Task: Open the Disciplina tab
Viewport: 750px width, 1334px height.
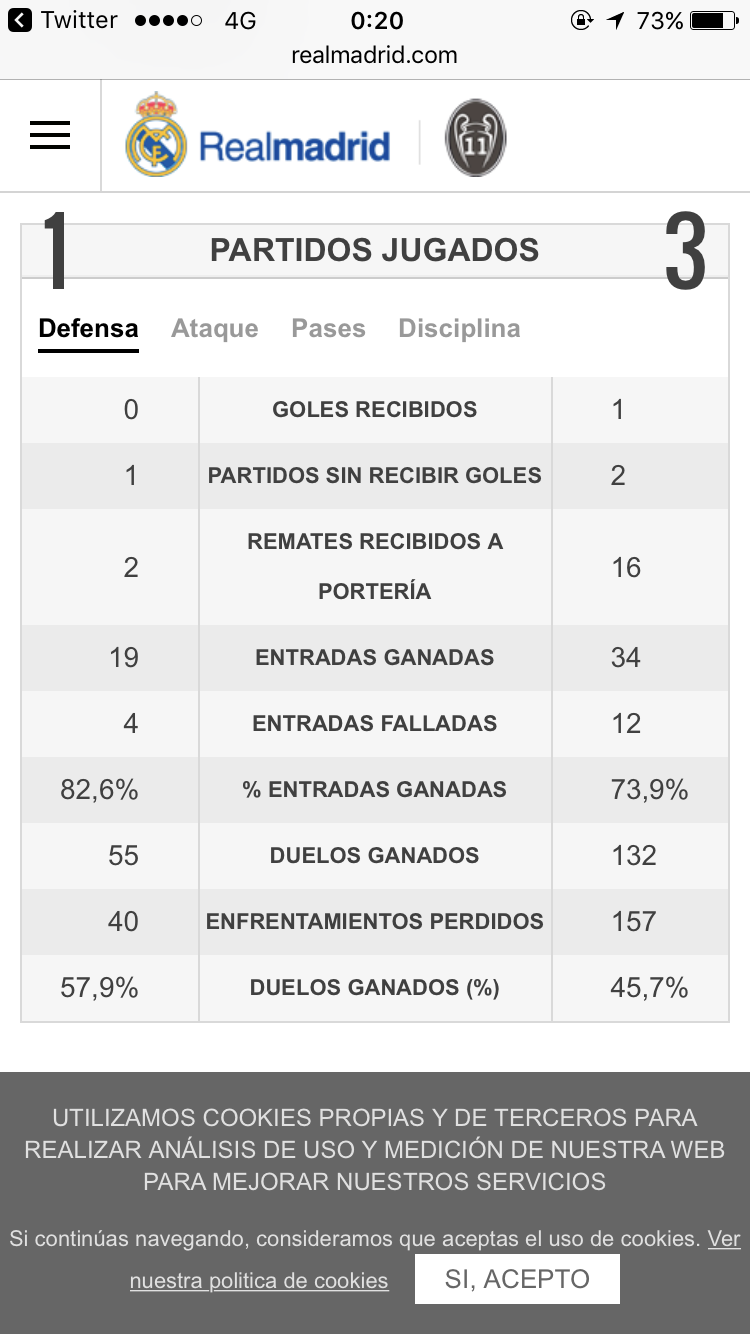Action: [x=459, y=329]
